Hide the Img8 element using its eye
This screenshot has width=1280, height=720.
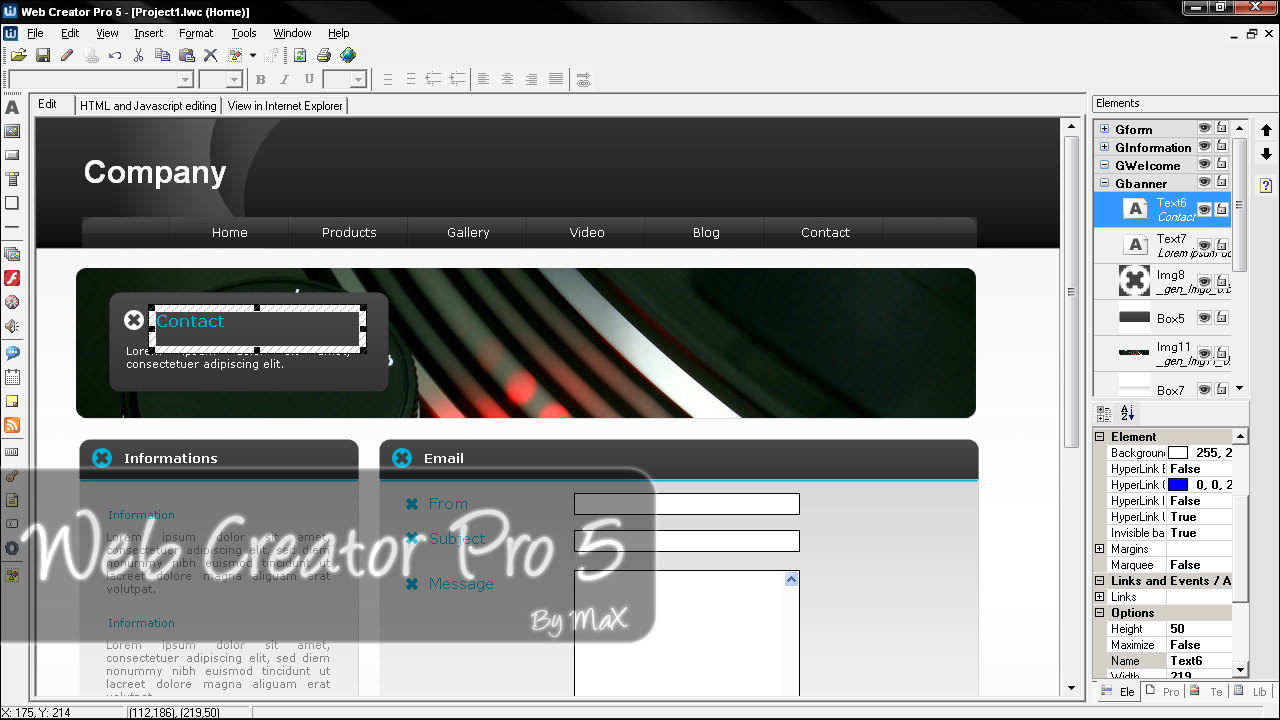[1204, 282]
